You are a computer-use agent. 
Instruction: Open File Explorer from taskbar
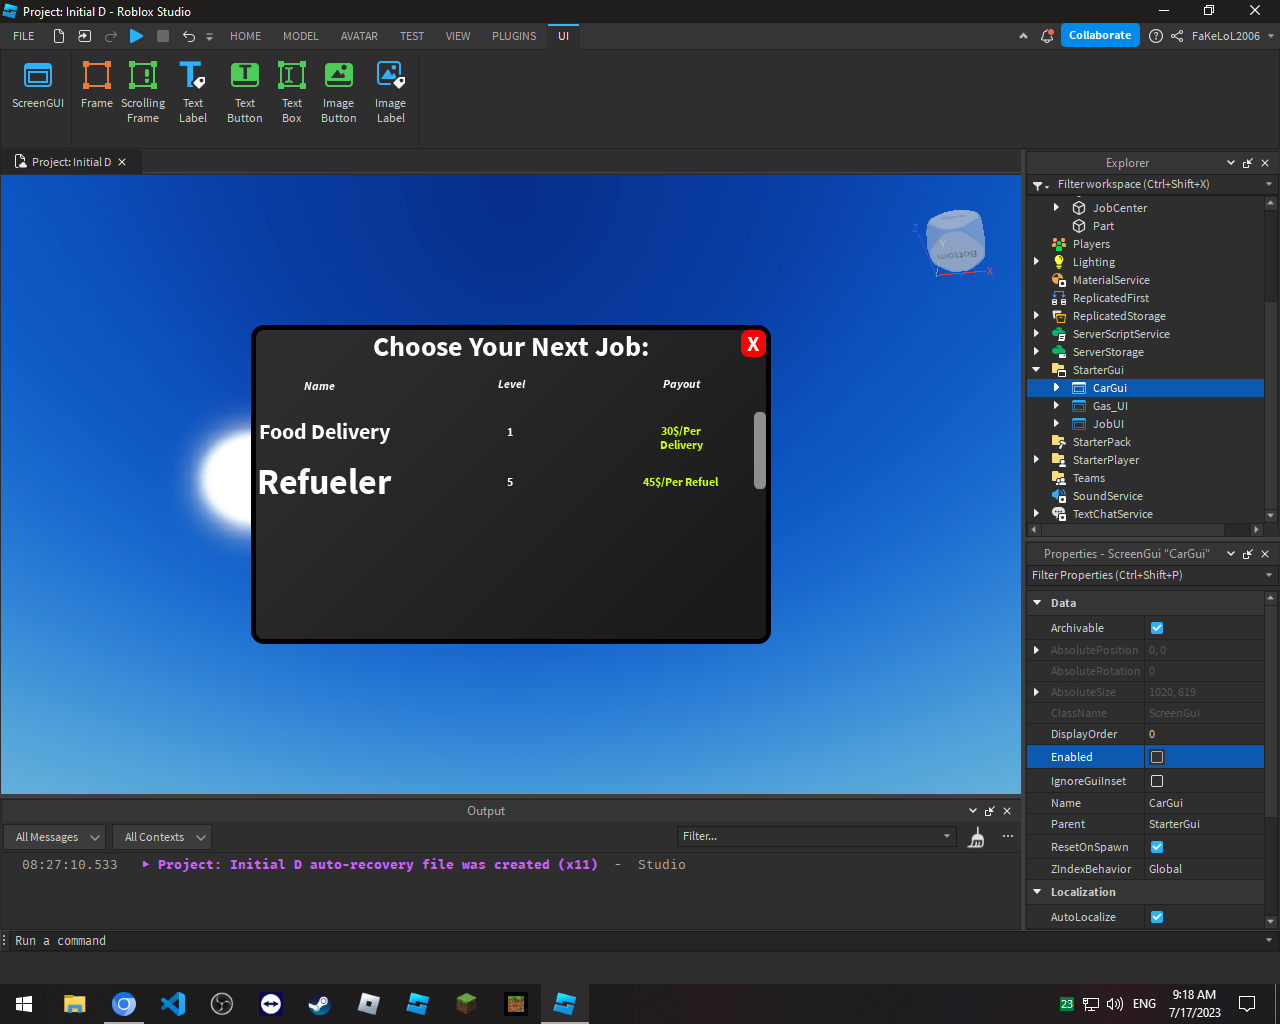click(75, 1004)
